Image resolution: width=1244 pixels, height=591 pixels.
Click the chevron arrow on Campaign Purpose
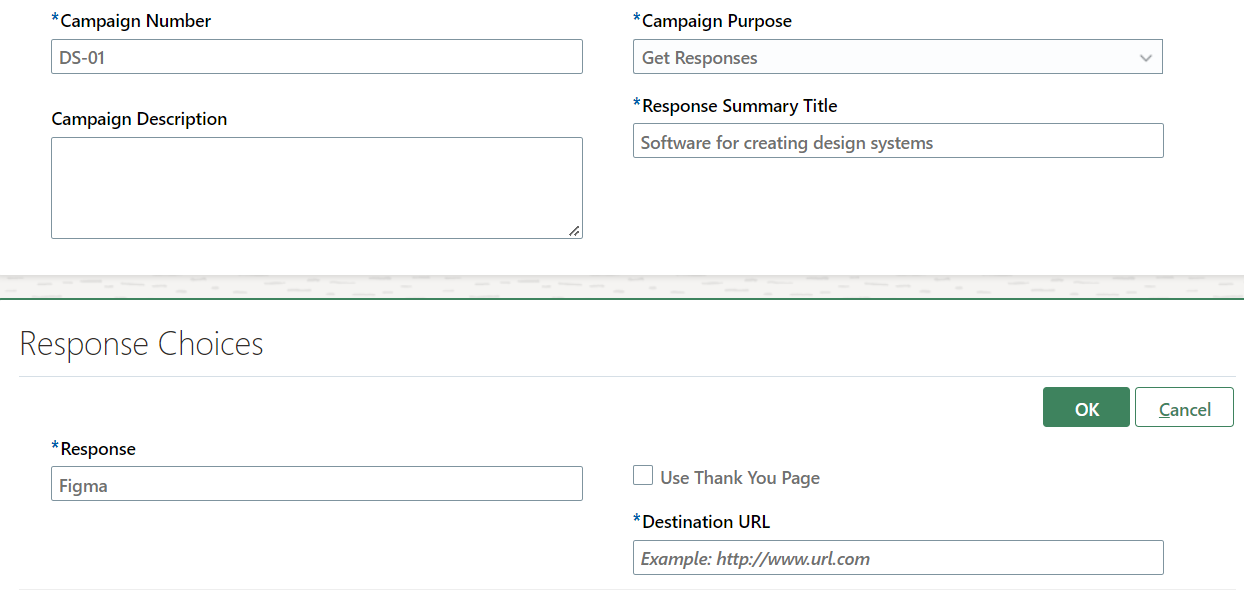(x=1146, y=58)
